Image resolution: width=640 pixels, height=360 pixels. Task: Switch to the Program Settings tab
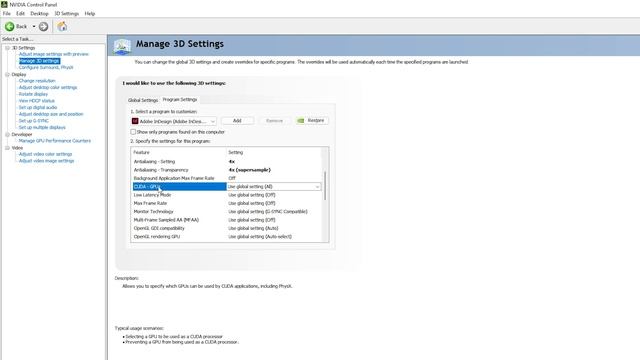coord(180,100)
